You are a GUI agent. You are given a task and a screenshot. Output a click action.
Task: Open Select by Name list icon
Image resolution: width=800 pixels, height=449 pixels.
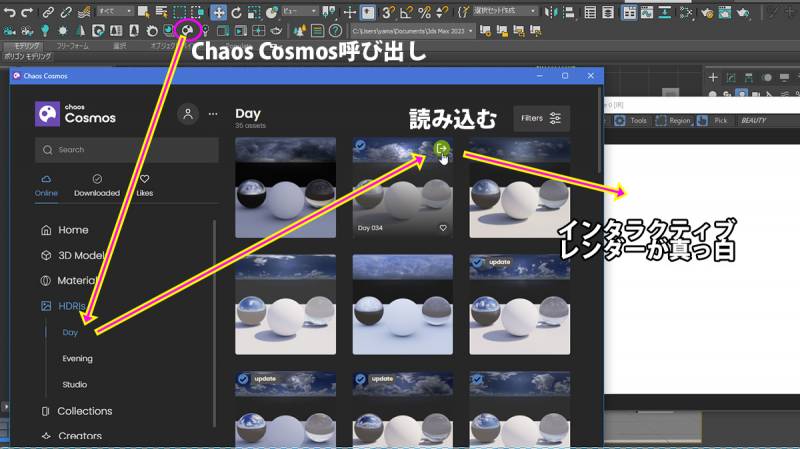pos(161,12)
